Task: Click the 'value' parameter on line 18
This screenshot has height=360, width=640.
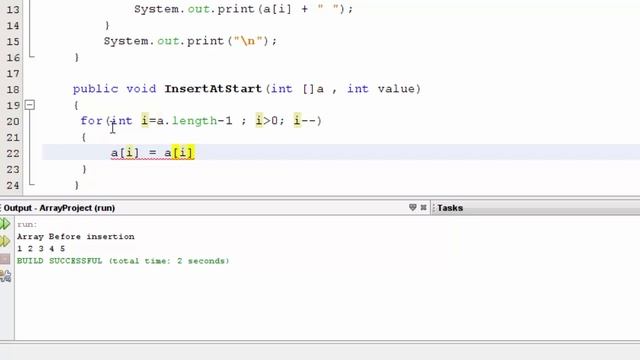Action: [x=396, y=89]
